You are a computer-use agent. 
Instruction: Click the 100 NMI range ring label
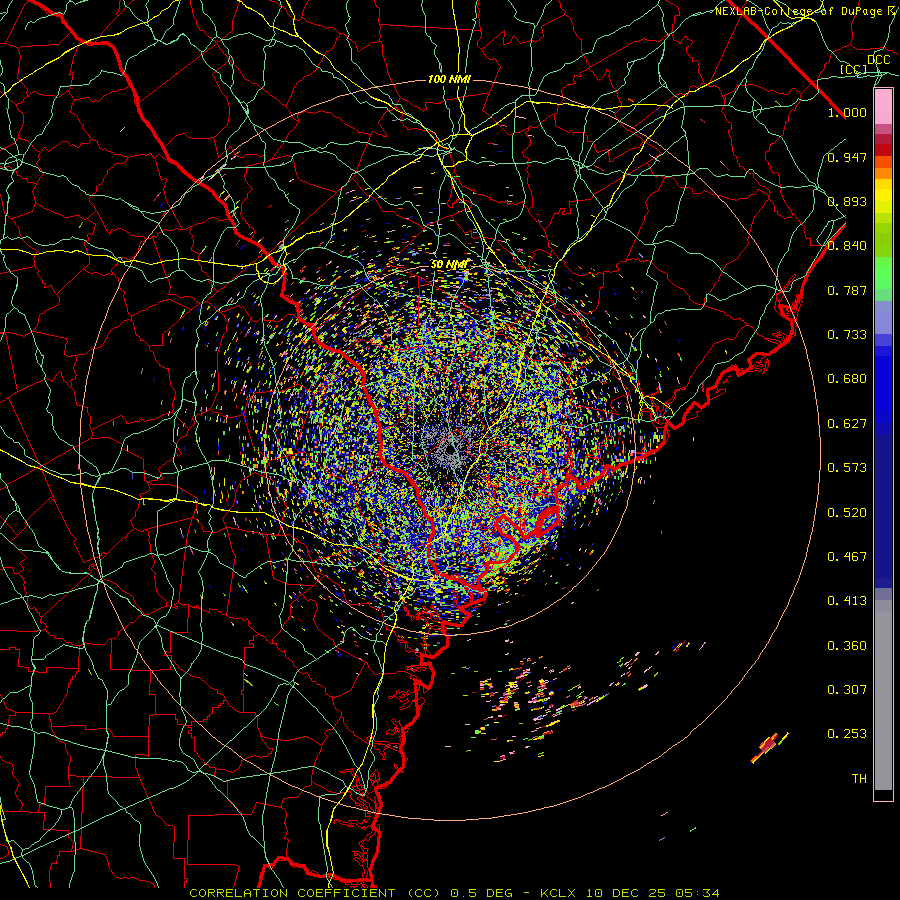449,79
